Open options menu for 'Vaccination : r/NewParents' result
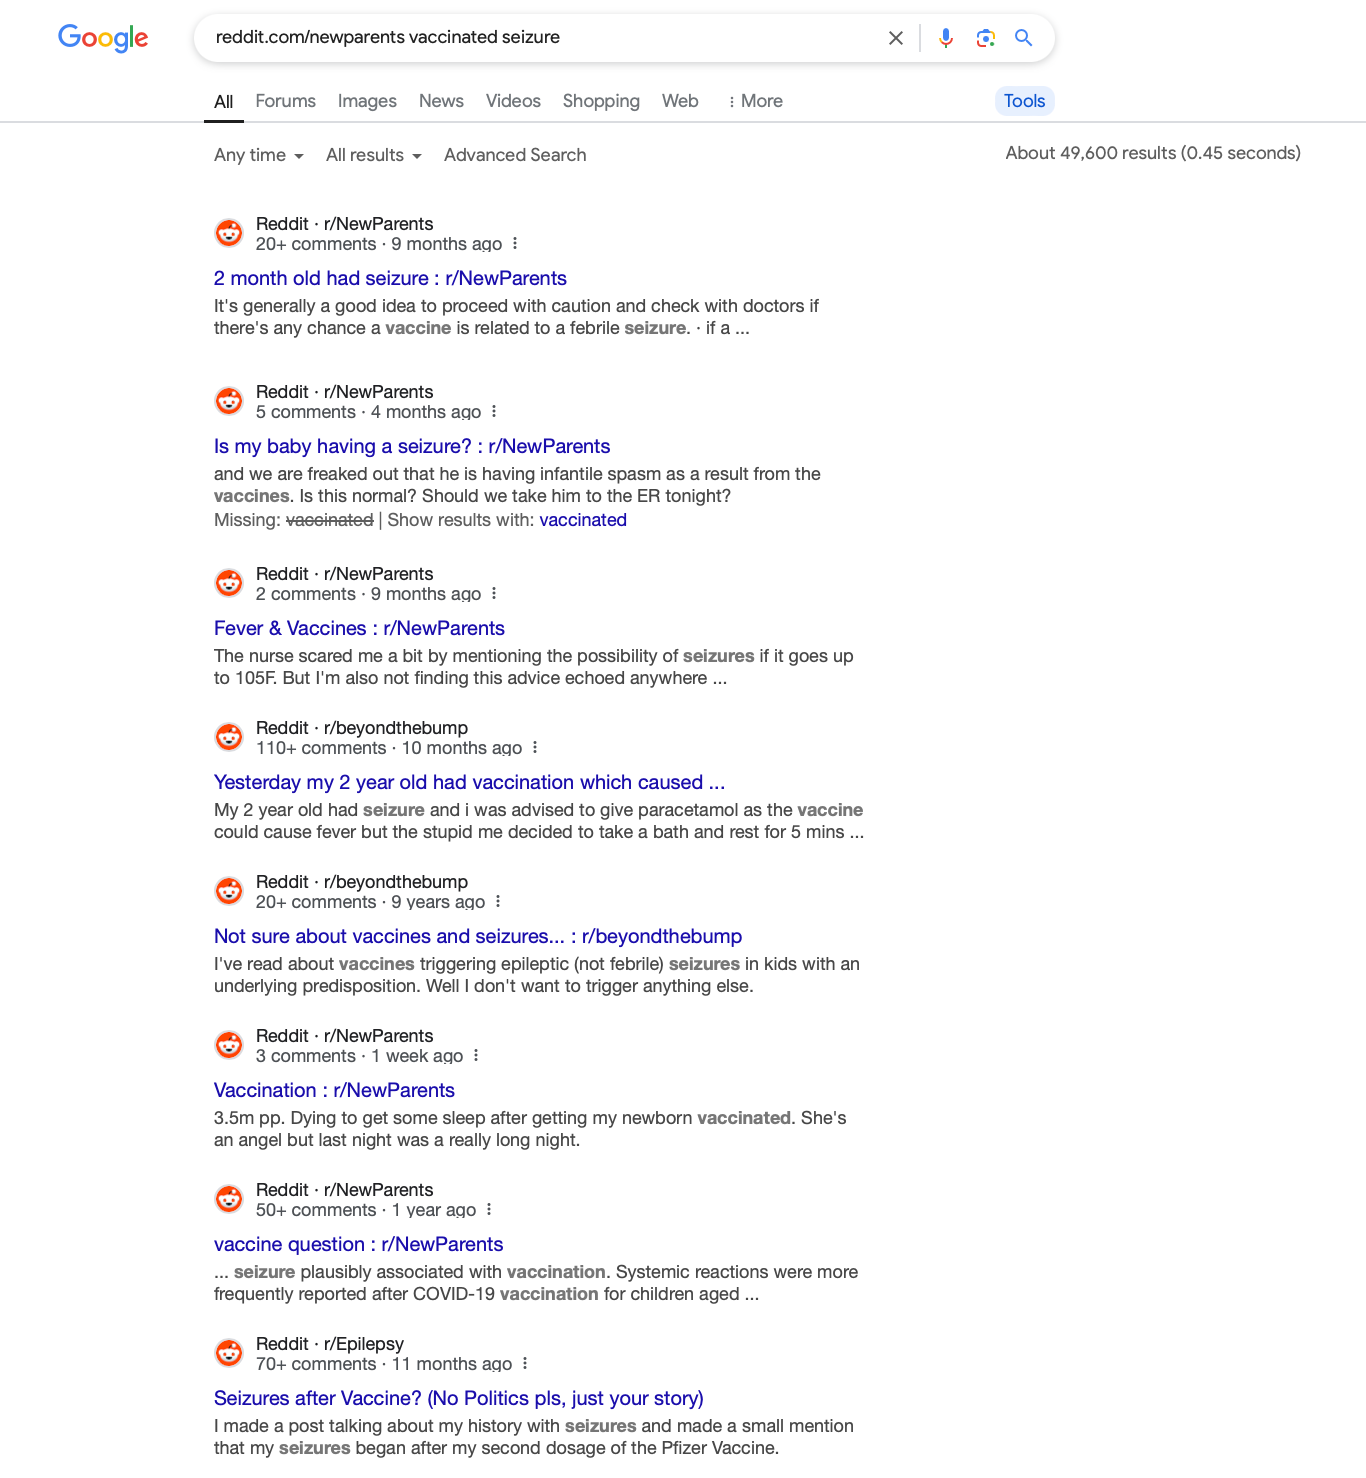 pyautogui.click(x=476, y=1056)
